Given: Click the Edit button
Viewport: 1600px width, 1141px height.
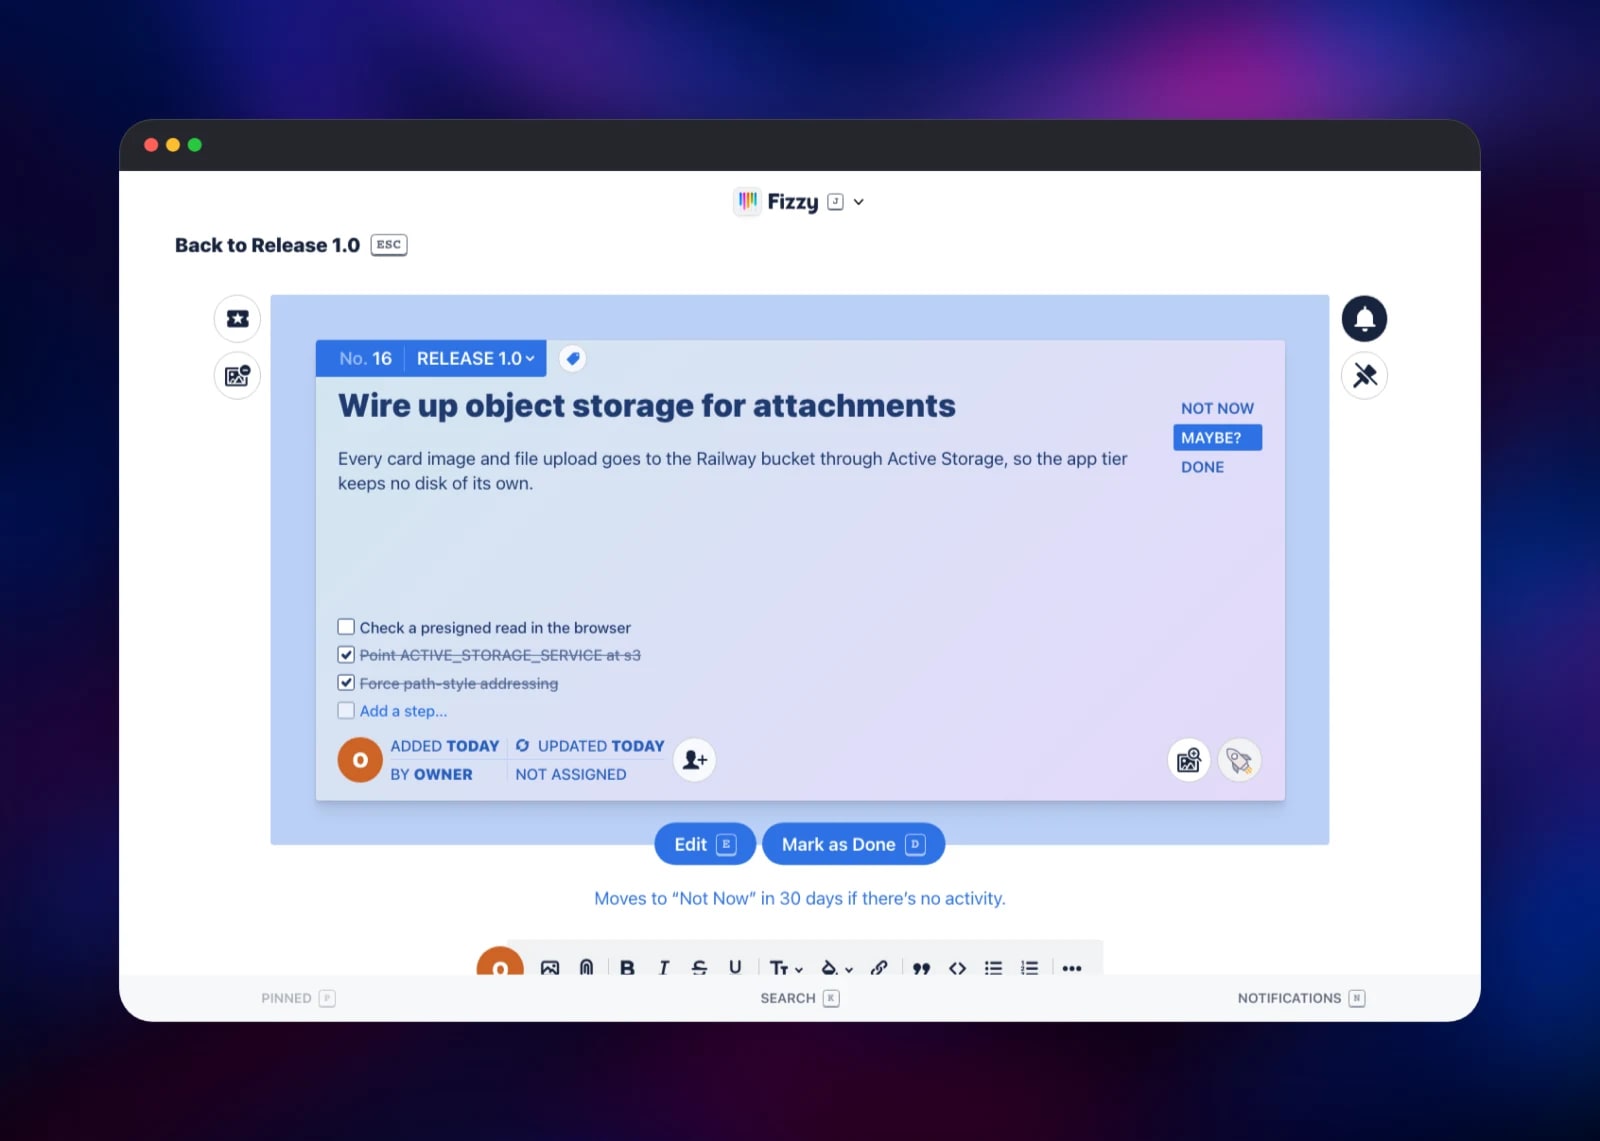Looking at the screenshot, I should [705, 844].
